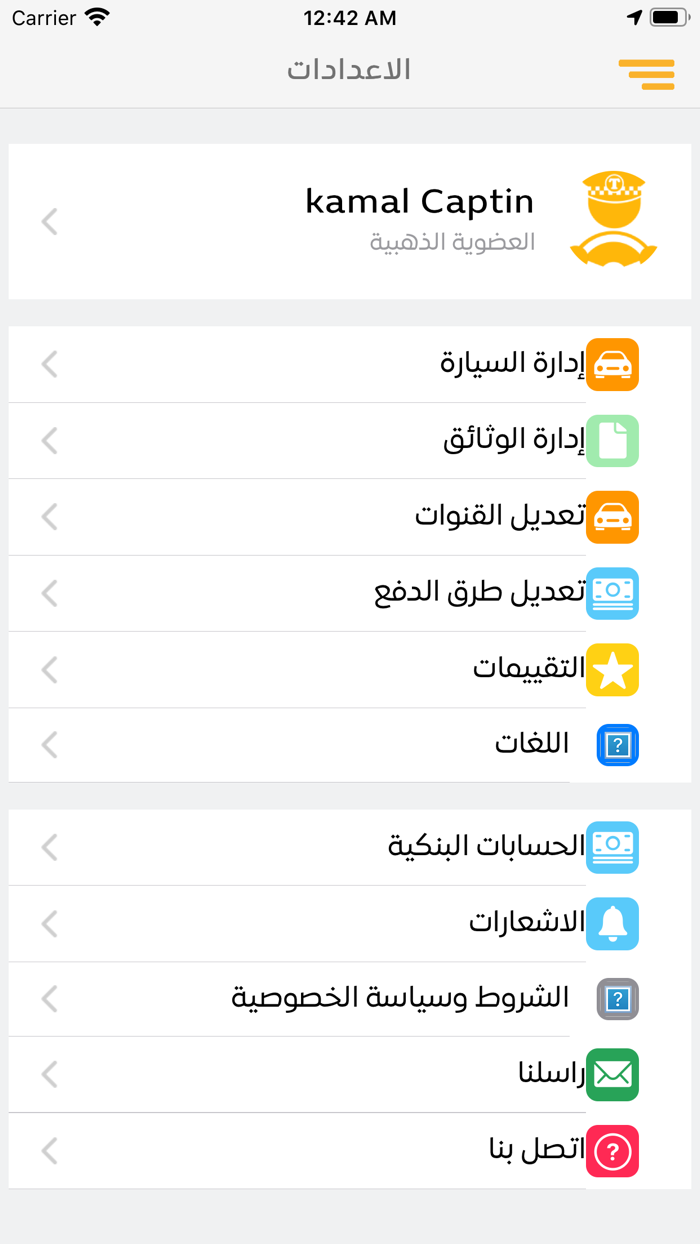Expand the الاشعارات row chevron

[x=50, y=923]
